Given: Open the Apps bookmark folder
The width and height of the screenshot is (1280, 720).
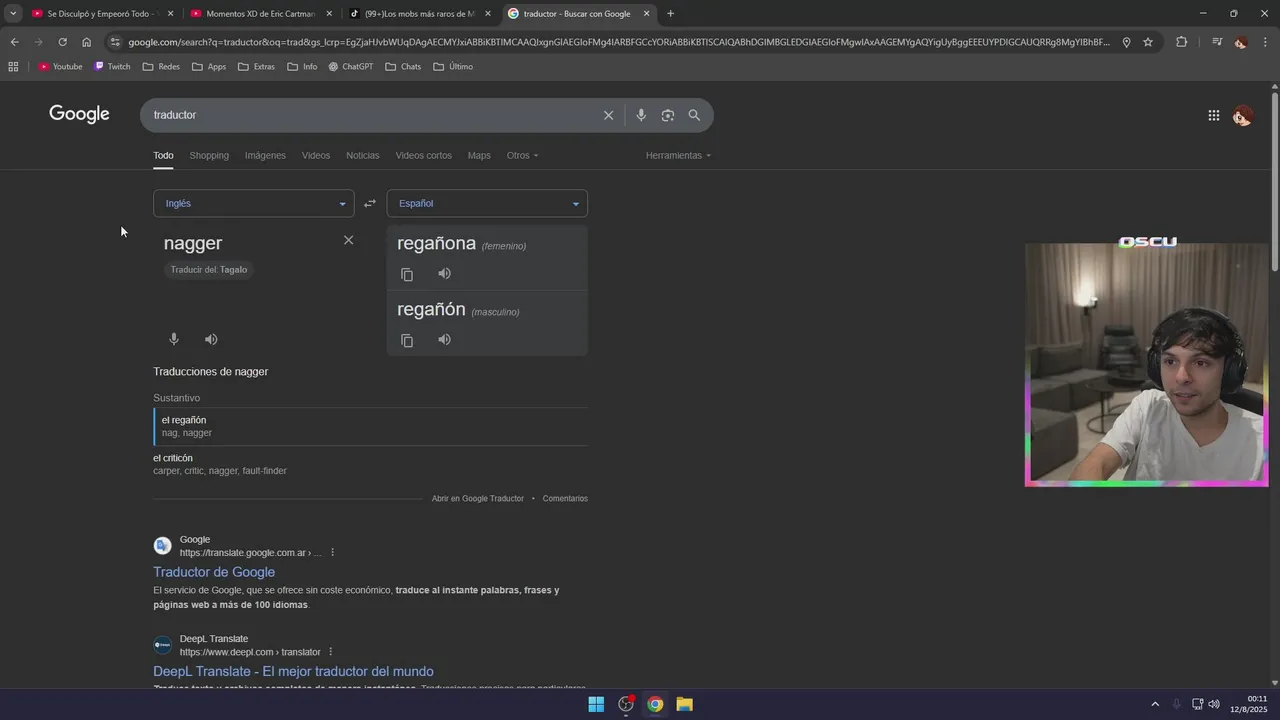Looking at the screenshot, I should [209, 66].
